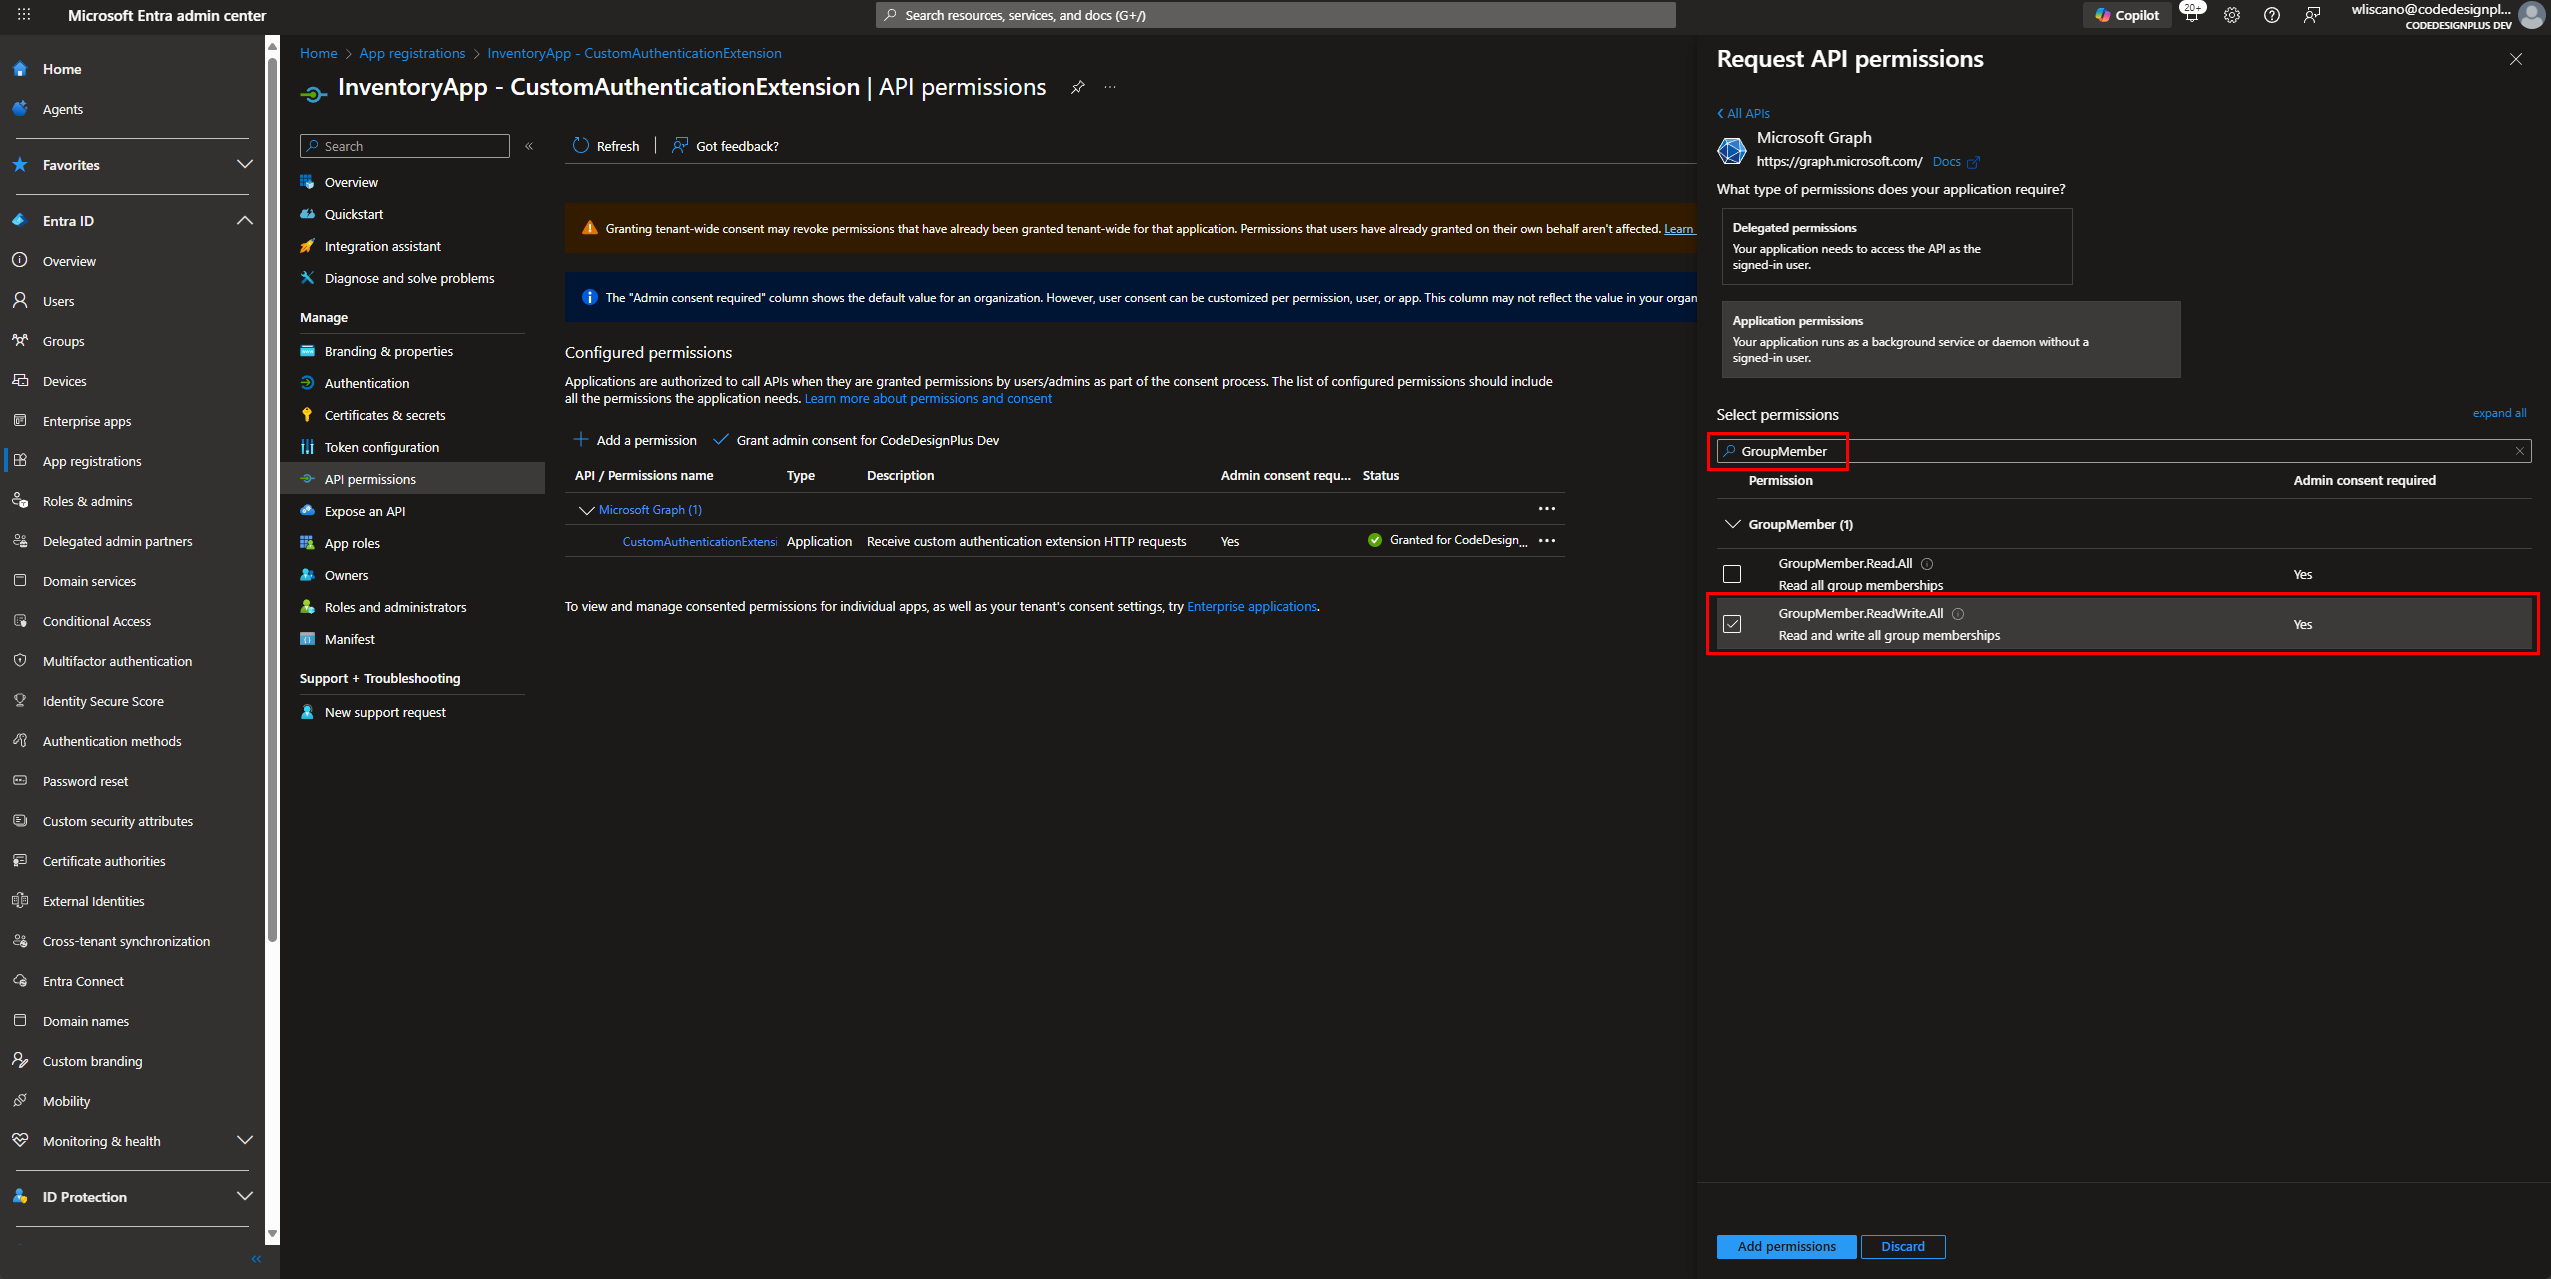Open the CustomAuthenticationExtension permission link
The image size is (2551, 1279).
pos(699,542)
